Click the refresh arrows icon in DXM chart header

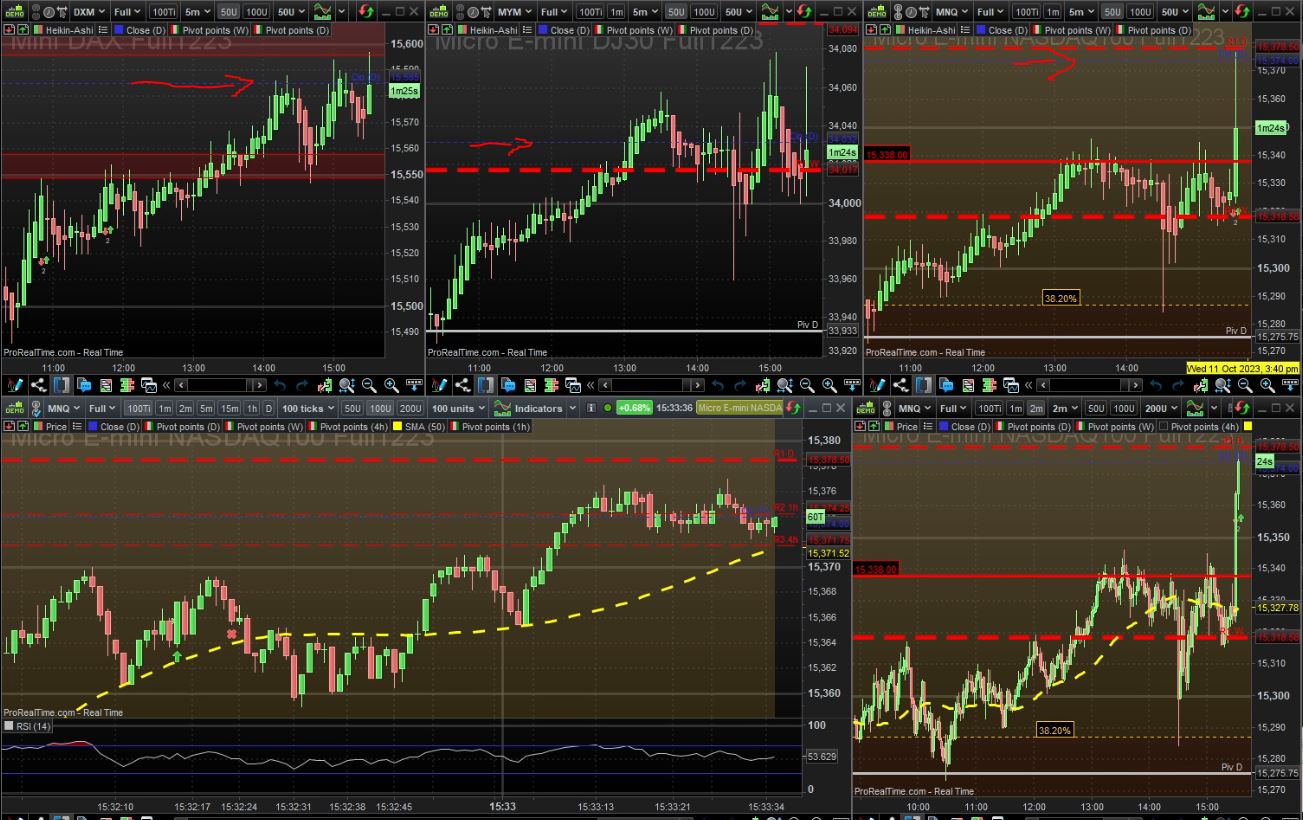point(367,12)
